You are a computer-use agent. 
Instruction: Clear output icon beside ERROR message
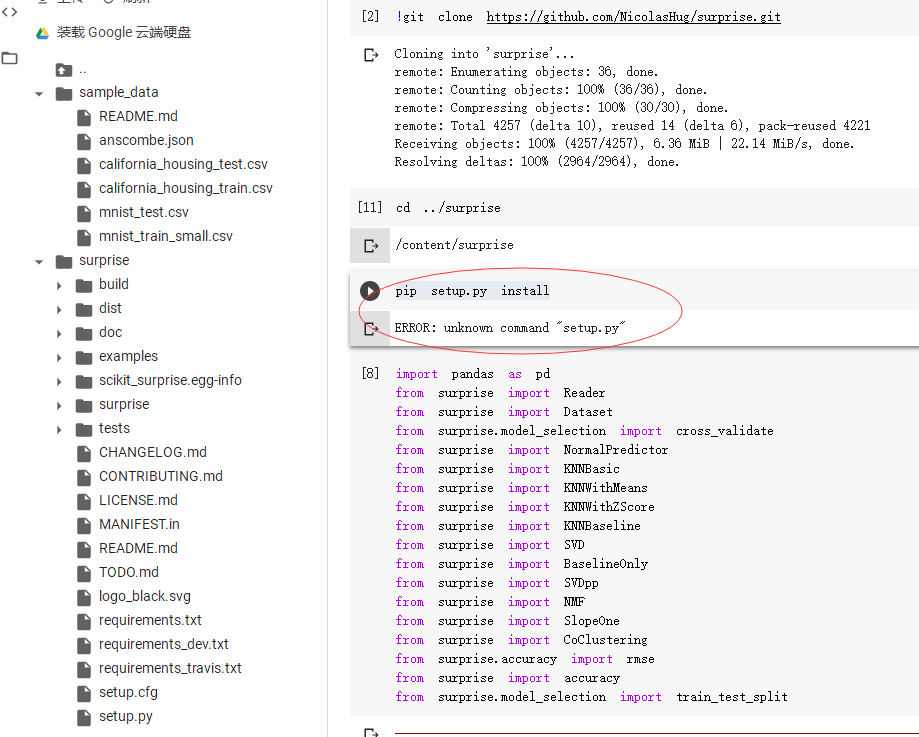[371, 328]
